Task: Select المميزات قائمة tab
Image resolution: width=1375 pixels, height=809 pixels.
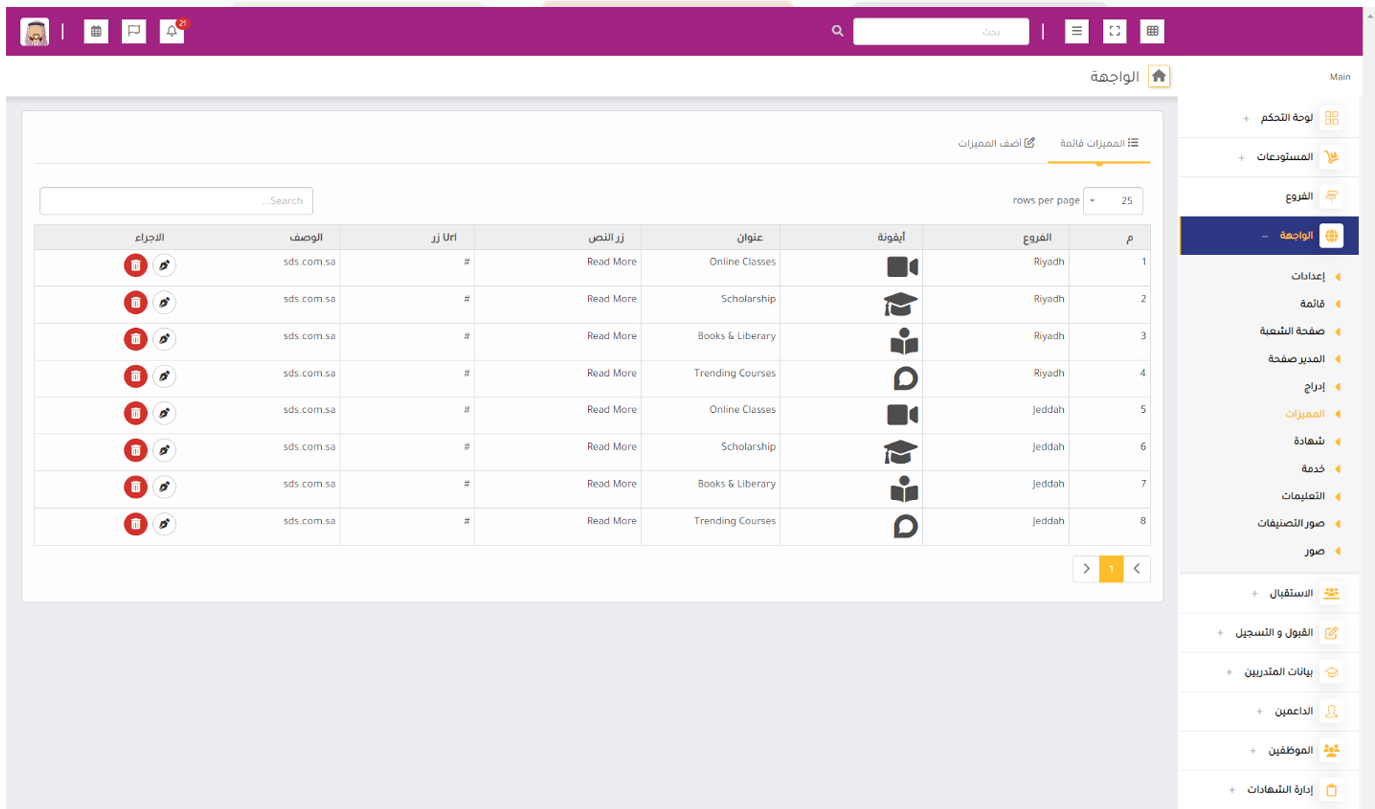Action: pos(1099,144)
